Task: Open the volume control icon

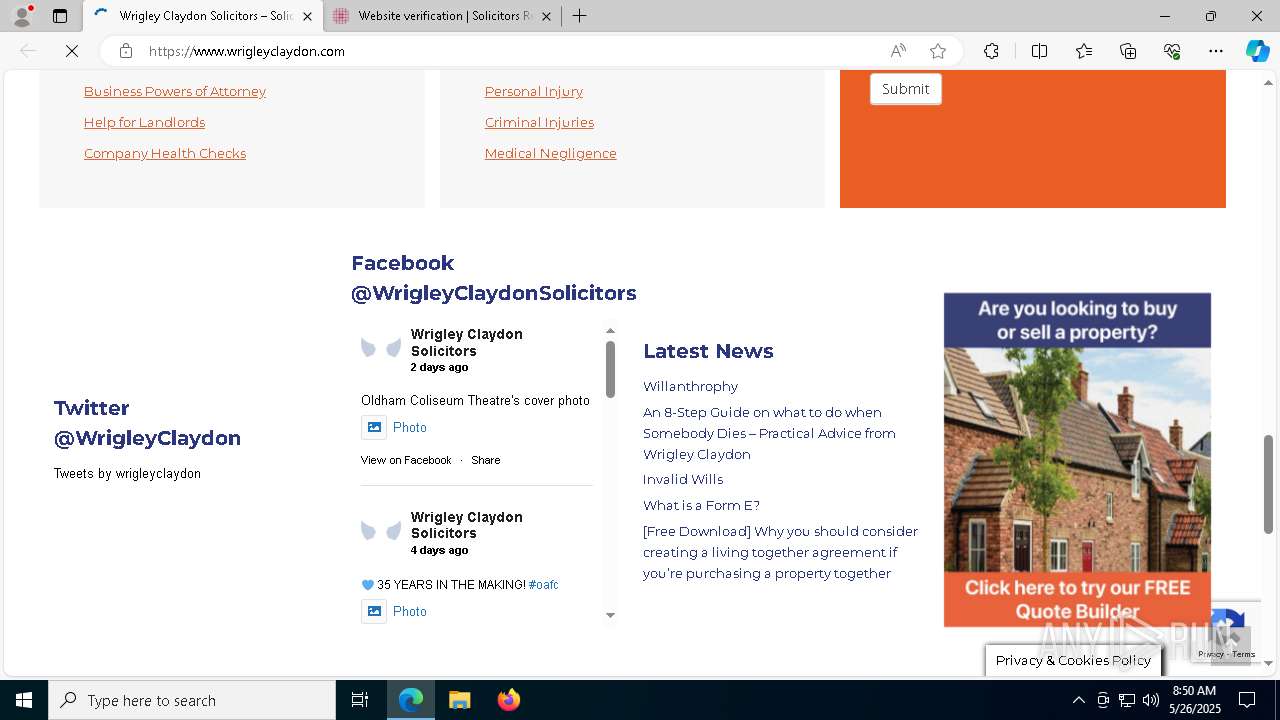Action: (1151, 700)
